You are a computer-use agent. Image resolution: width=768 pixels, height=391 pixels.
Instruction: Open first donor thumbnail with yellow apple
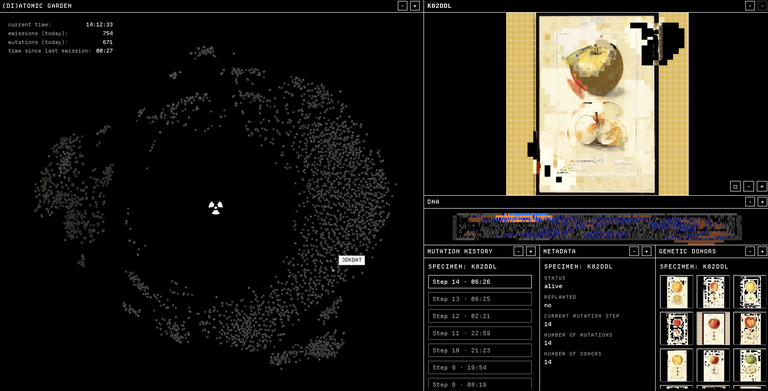click(x=676, y=292)
